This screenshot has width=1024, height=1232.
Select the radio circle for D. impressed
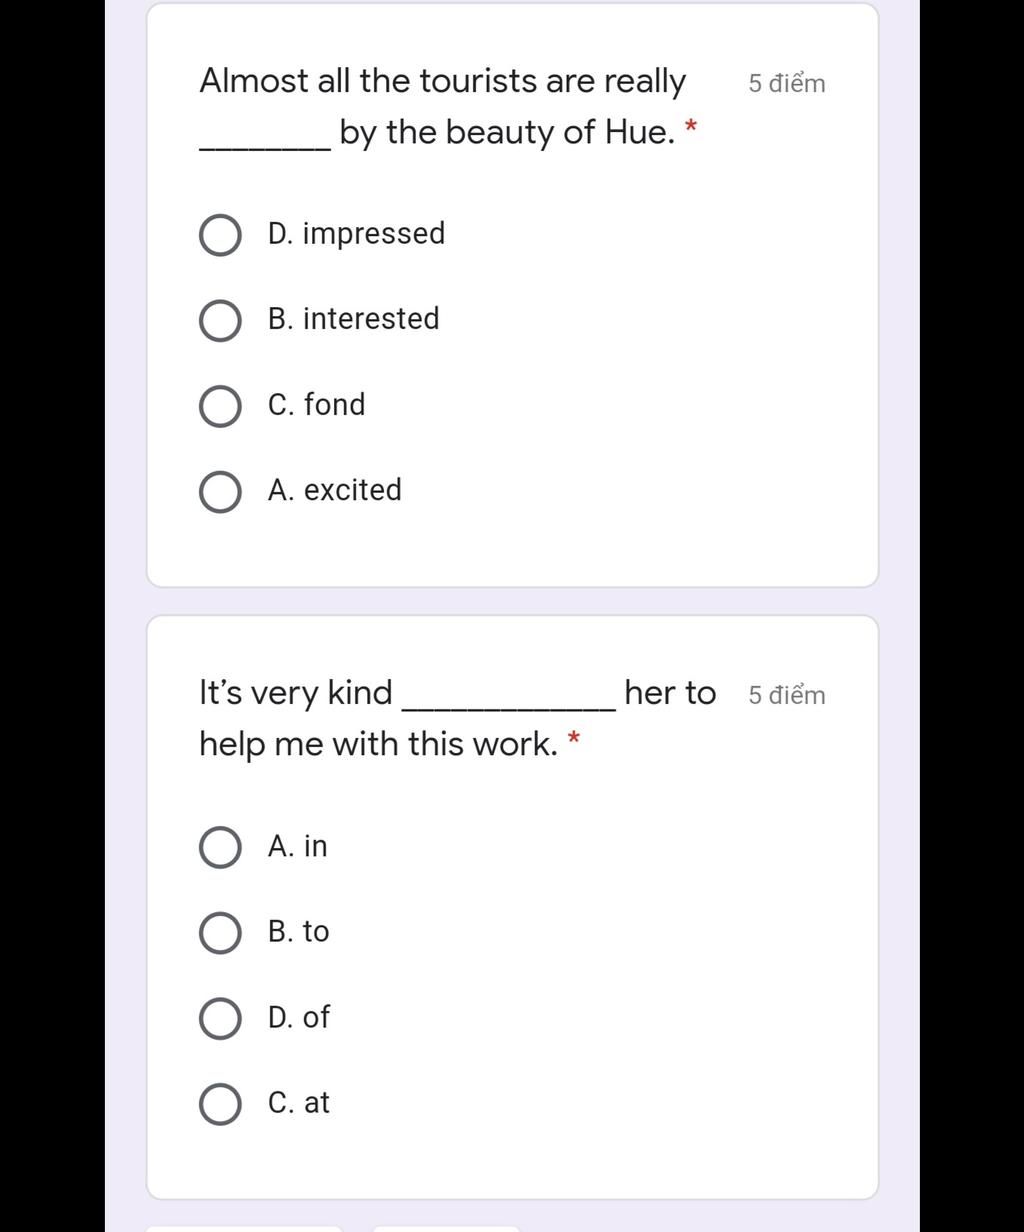pos(220,235)
